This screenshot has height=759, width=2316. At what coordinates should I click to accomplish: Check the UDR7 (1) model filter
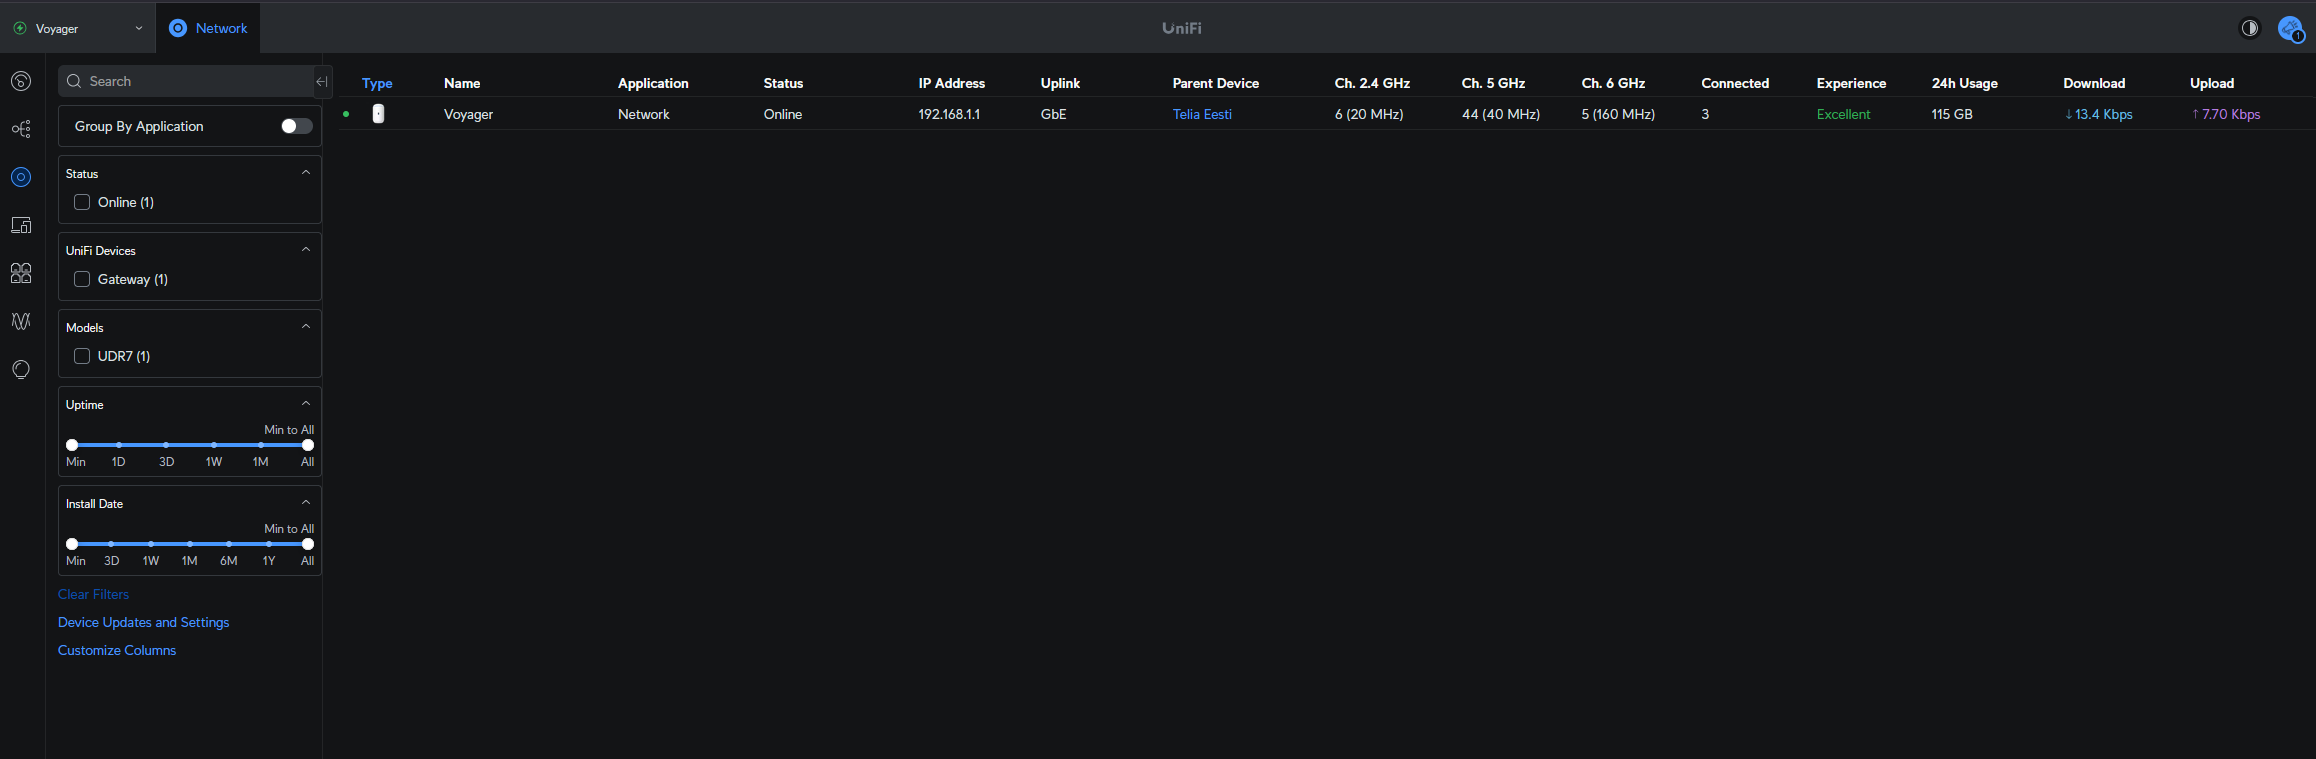click(x=82, y=356)
